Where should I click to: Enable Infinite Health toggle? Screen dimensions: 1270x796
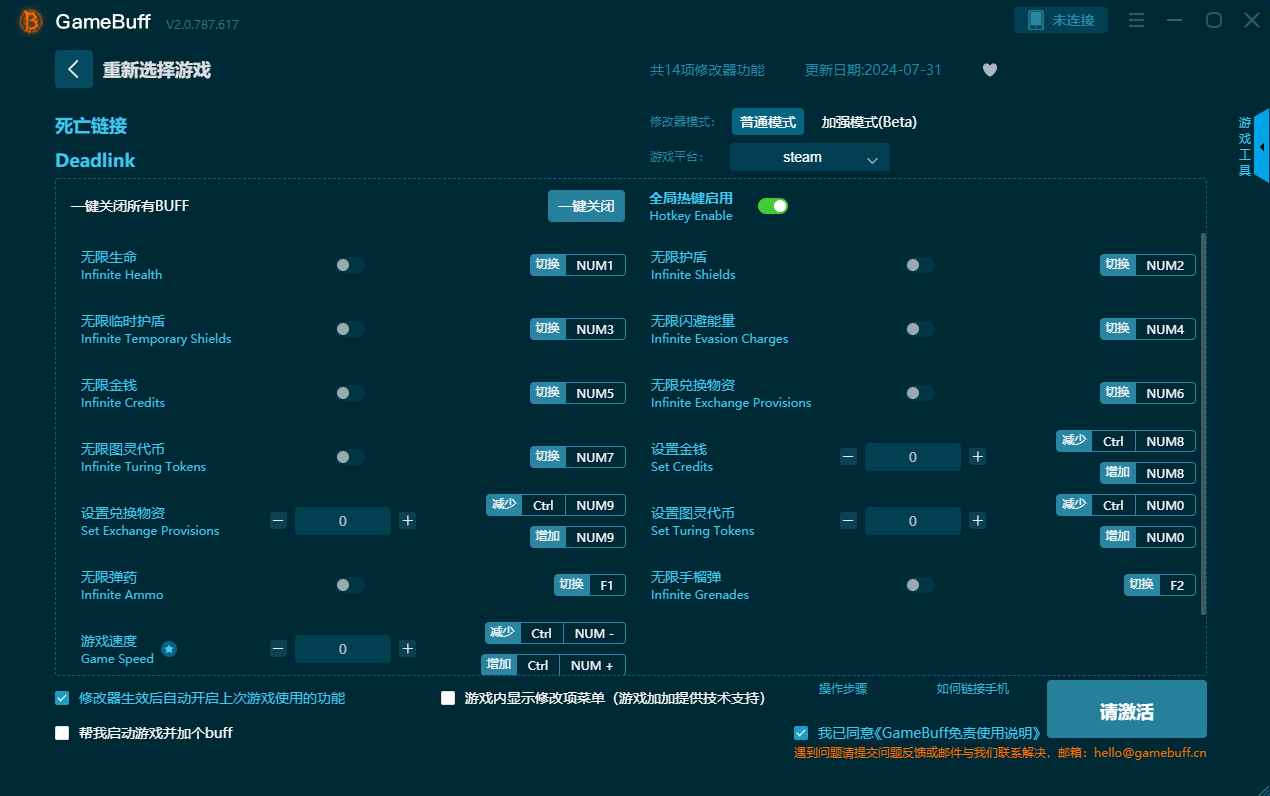coord(350,265)
